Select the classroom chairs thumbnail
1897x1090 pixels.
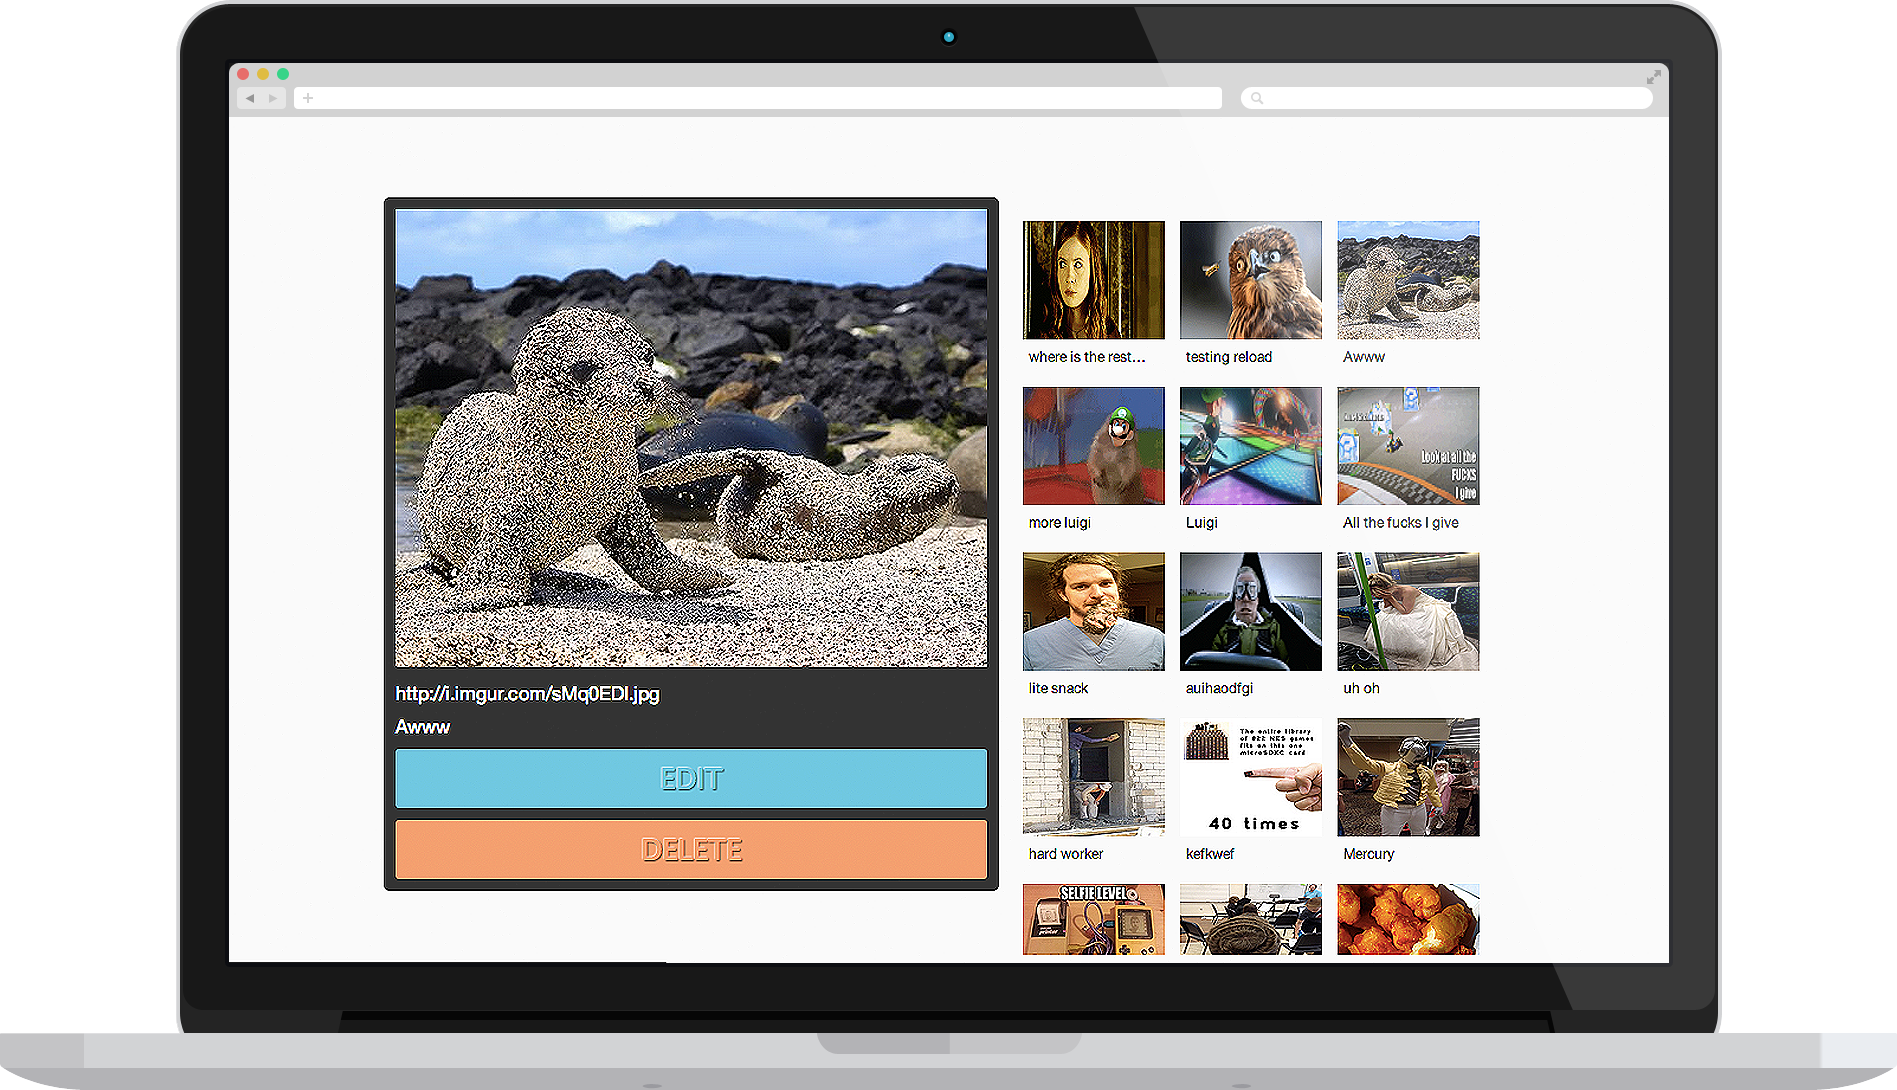pos(1251,919)
